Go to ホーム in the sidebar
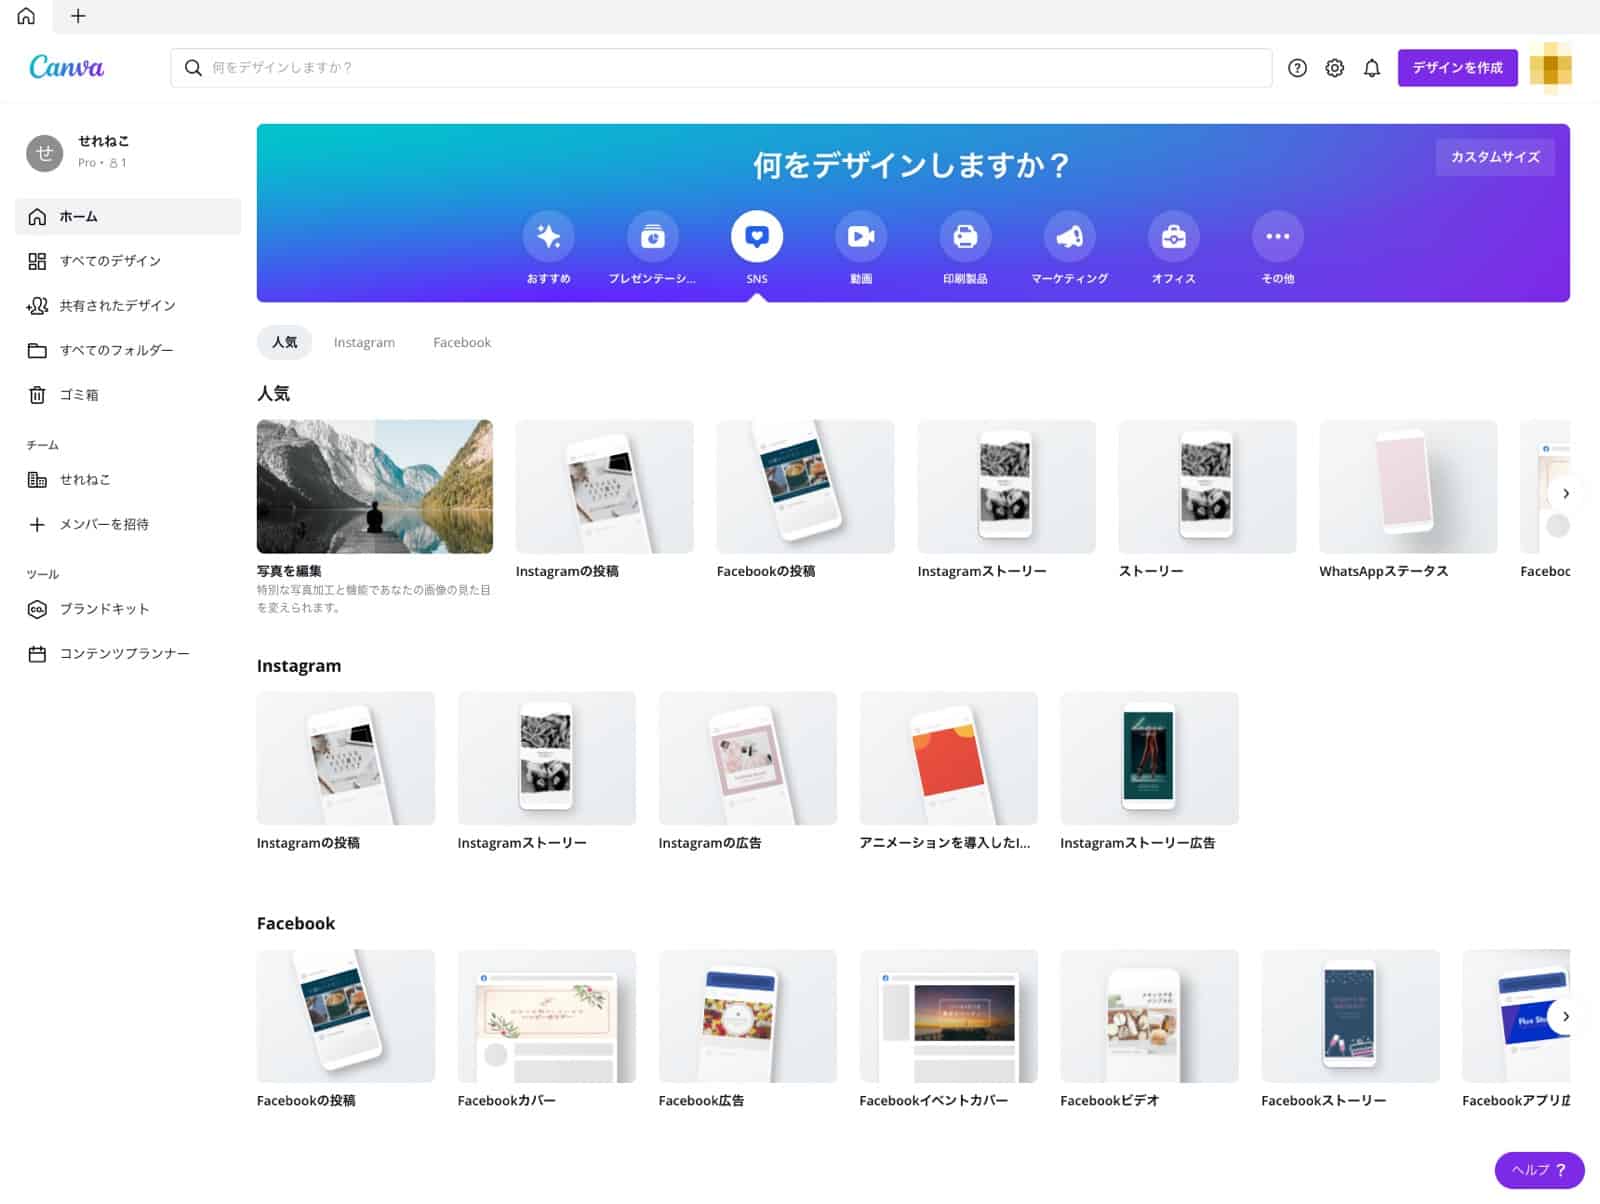The height and width of the screenshot is (1204, 1600). pyautogui.click(x=128, y=216)
